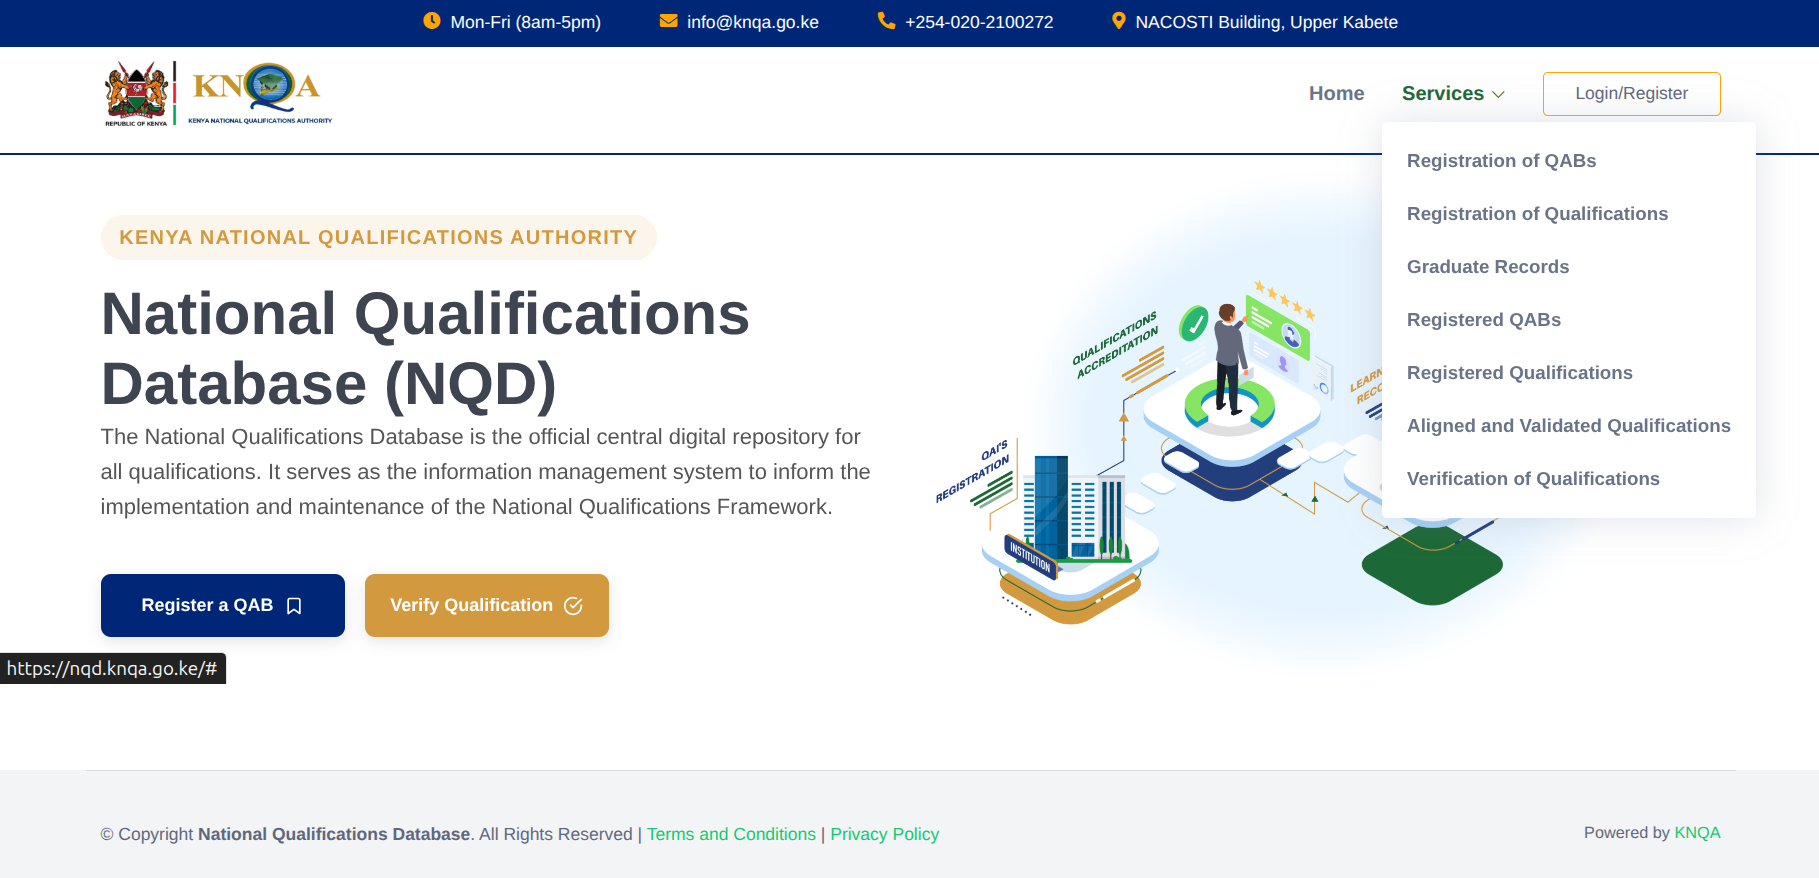Open Aligned and Validated Qualifications
Screen dimensions: 1819x878
(x=1568, y=426)
